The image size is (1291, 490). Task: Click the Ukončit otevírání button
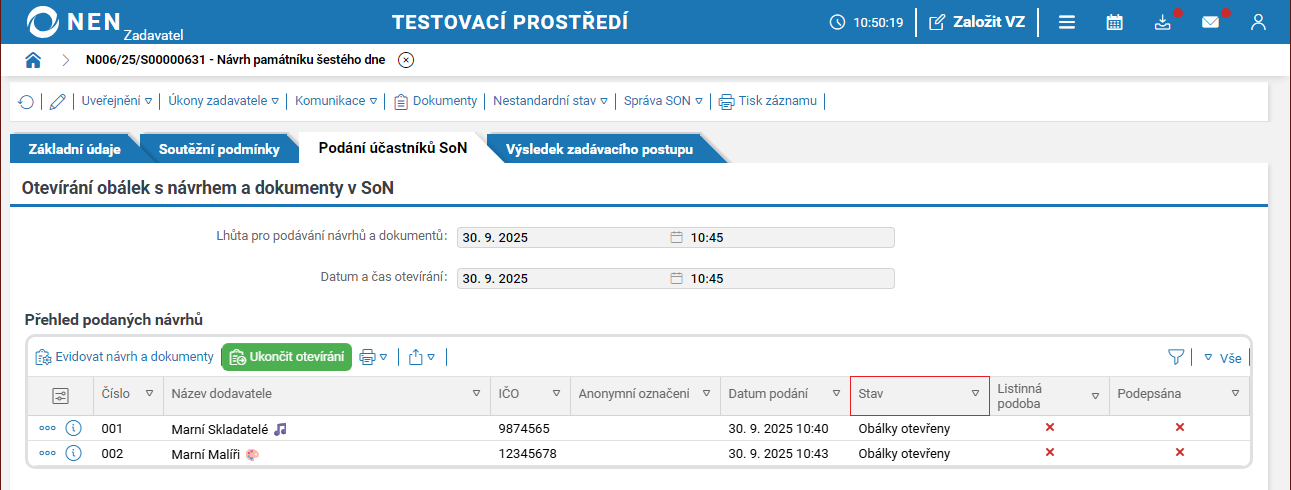286,357
